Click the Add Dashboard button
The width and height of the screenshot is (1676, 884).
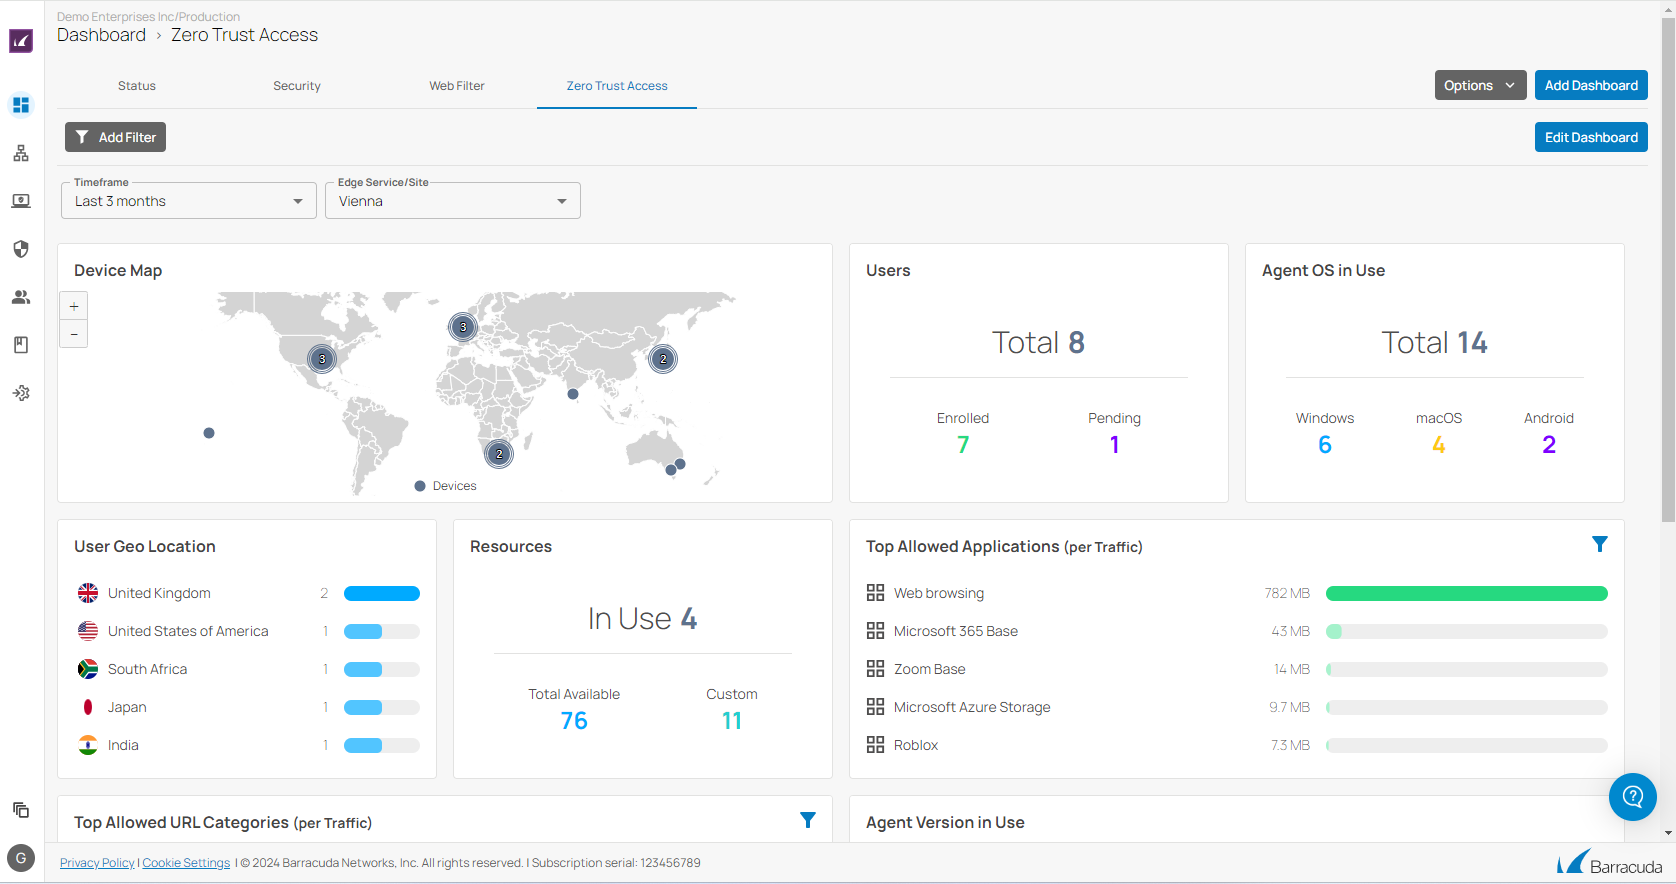pyautogui.click(x=1591, y=85)
